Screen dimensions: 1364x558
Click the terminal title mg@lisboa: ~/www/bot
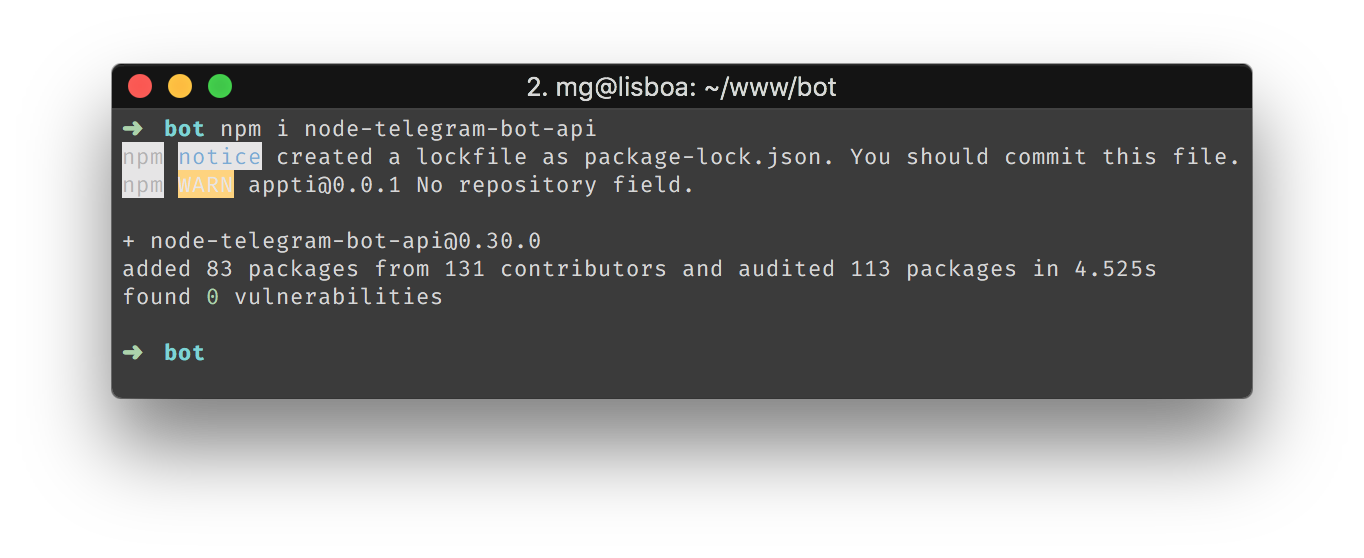point(681,88)
